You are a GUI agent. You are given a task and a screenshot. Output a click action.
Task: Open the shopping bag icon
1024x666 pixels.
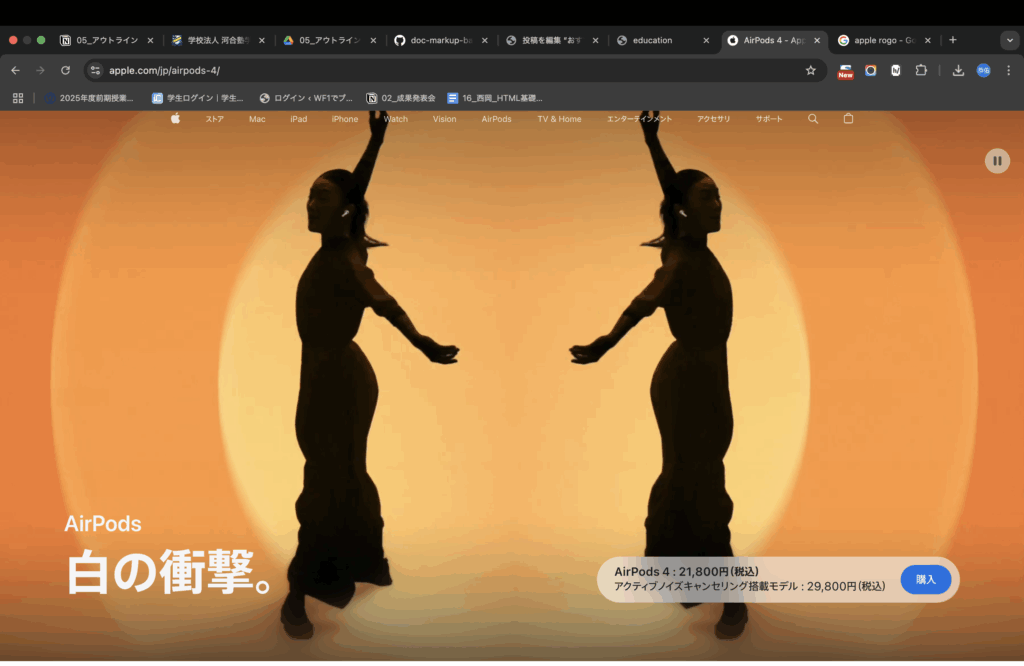pyautogui.click(x=849, y=118)
